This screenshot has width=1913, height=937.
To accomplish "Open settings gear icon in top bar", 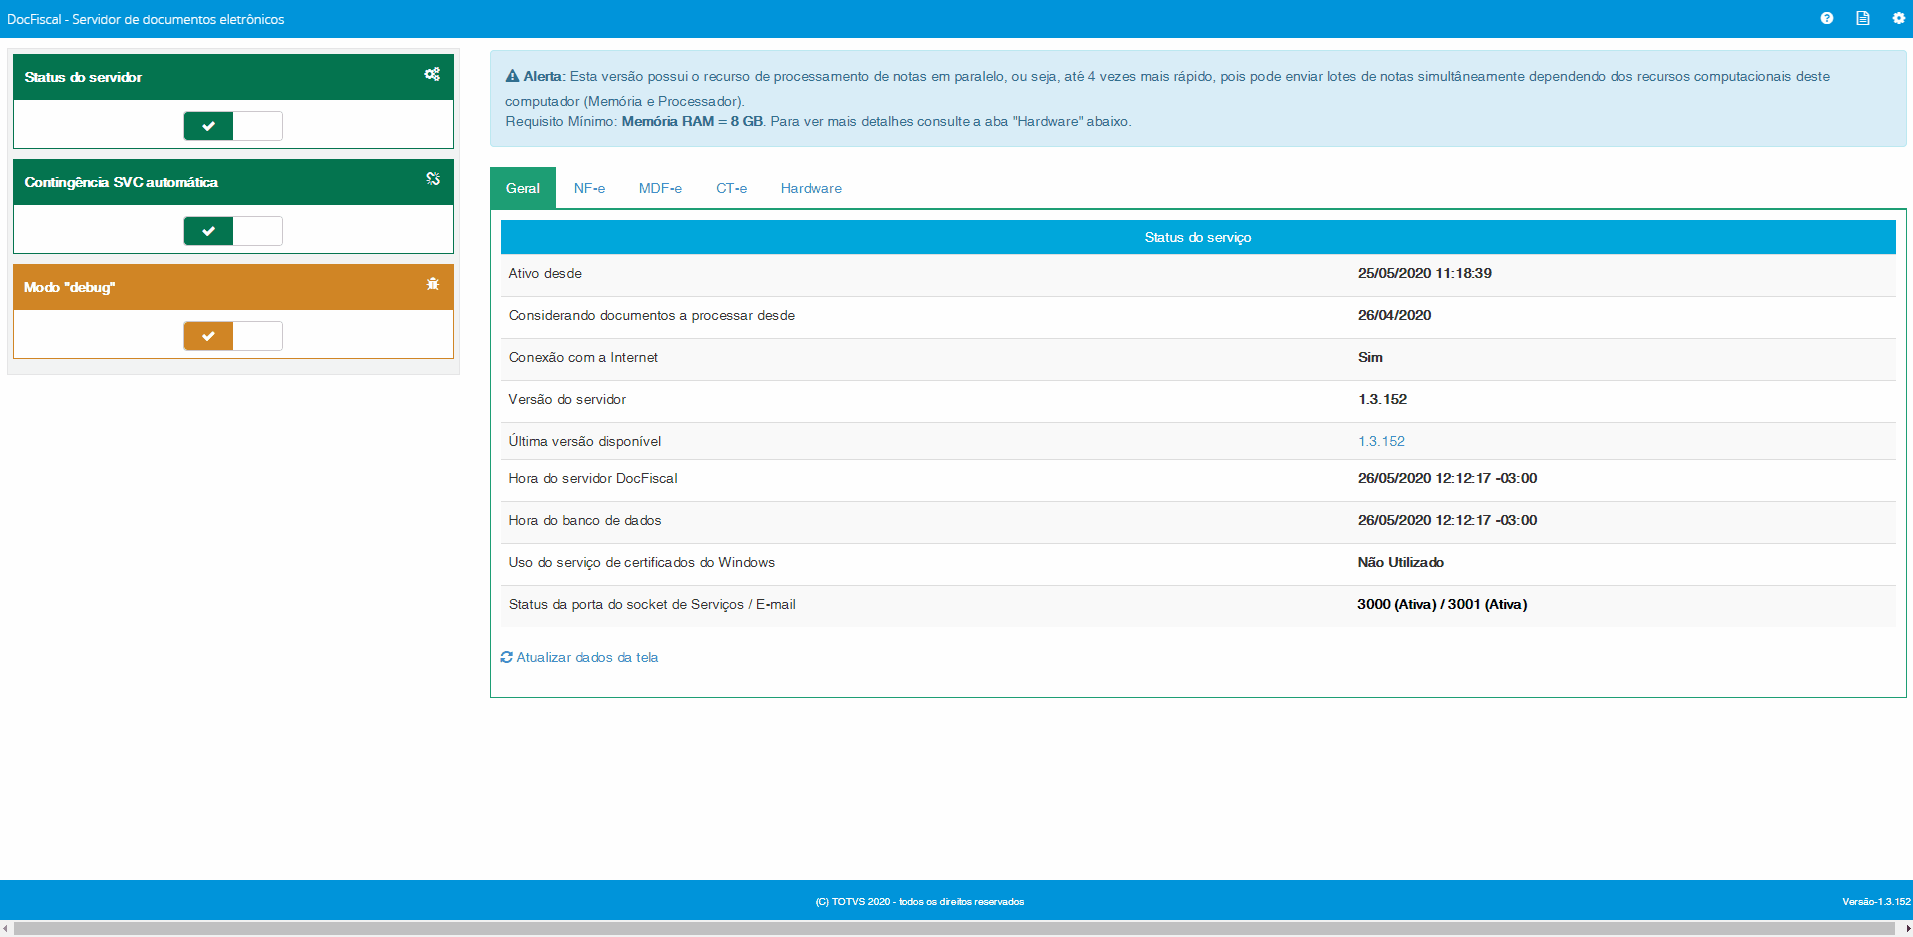I will click(x=1899, y=18).
